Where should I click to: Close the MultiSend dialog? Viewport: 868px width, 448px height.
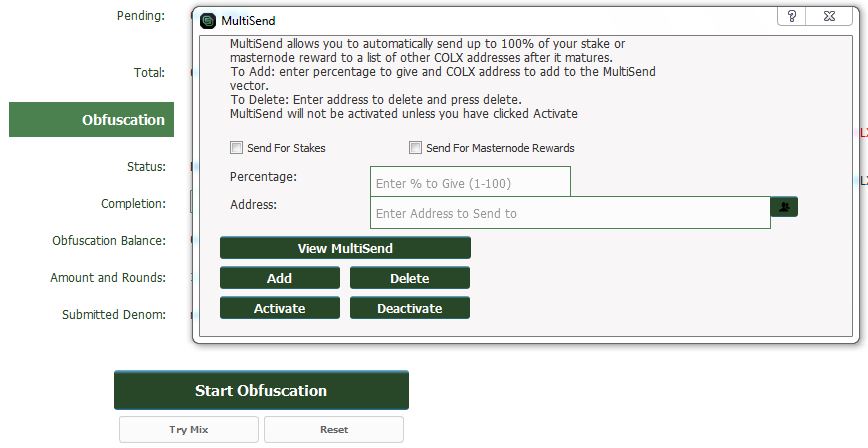[x=829, y=16]
